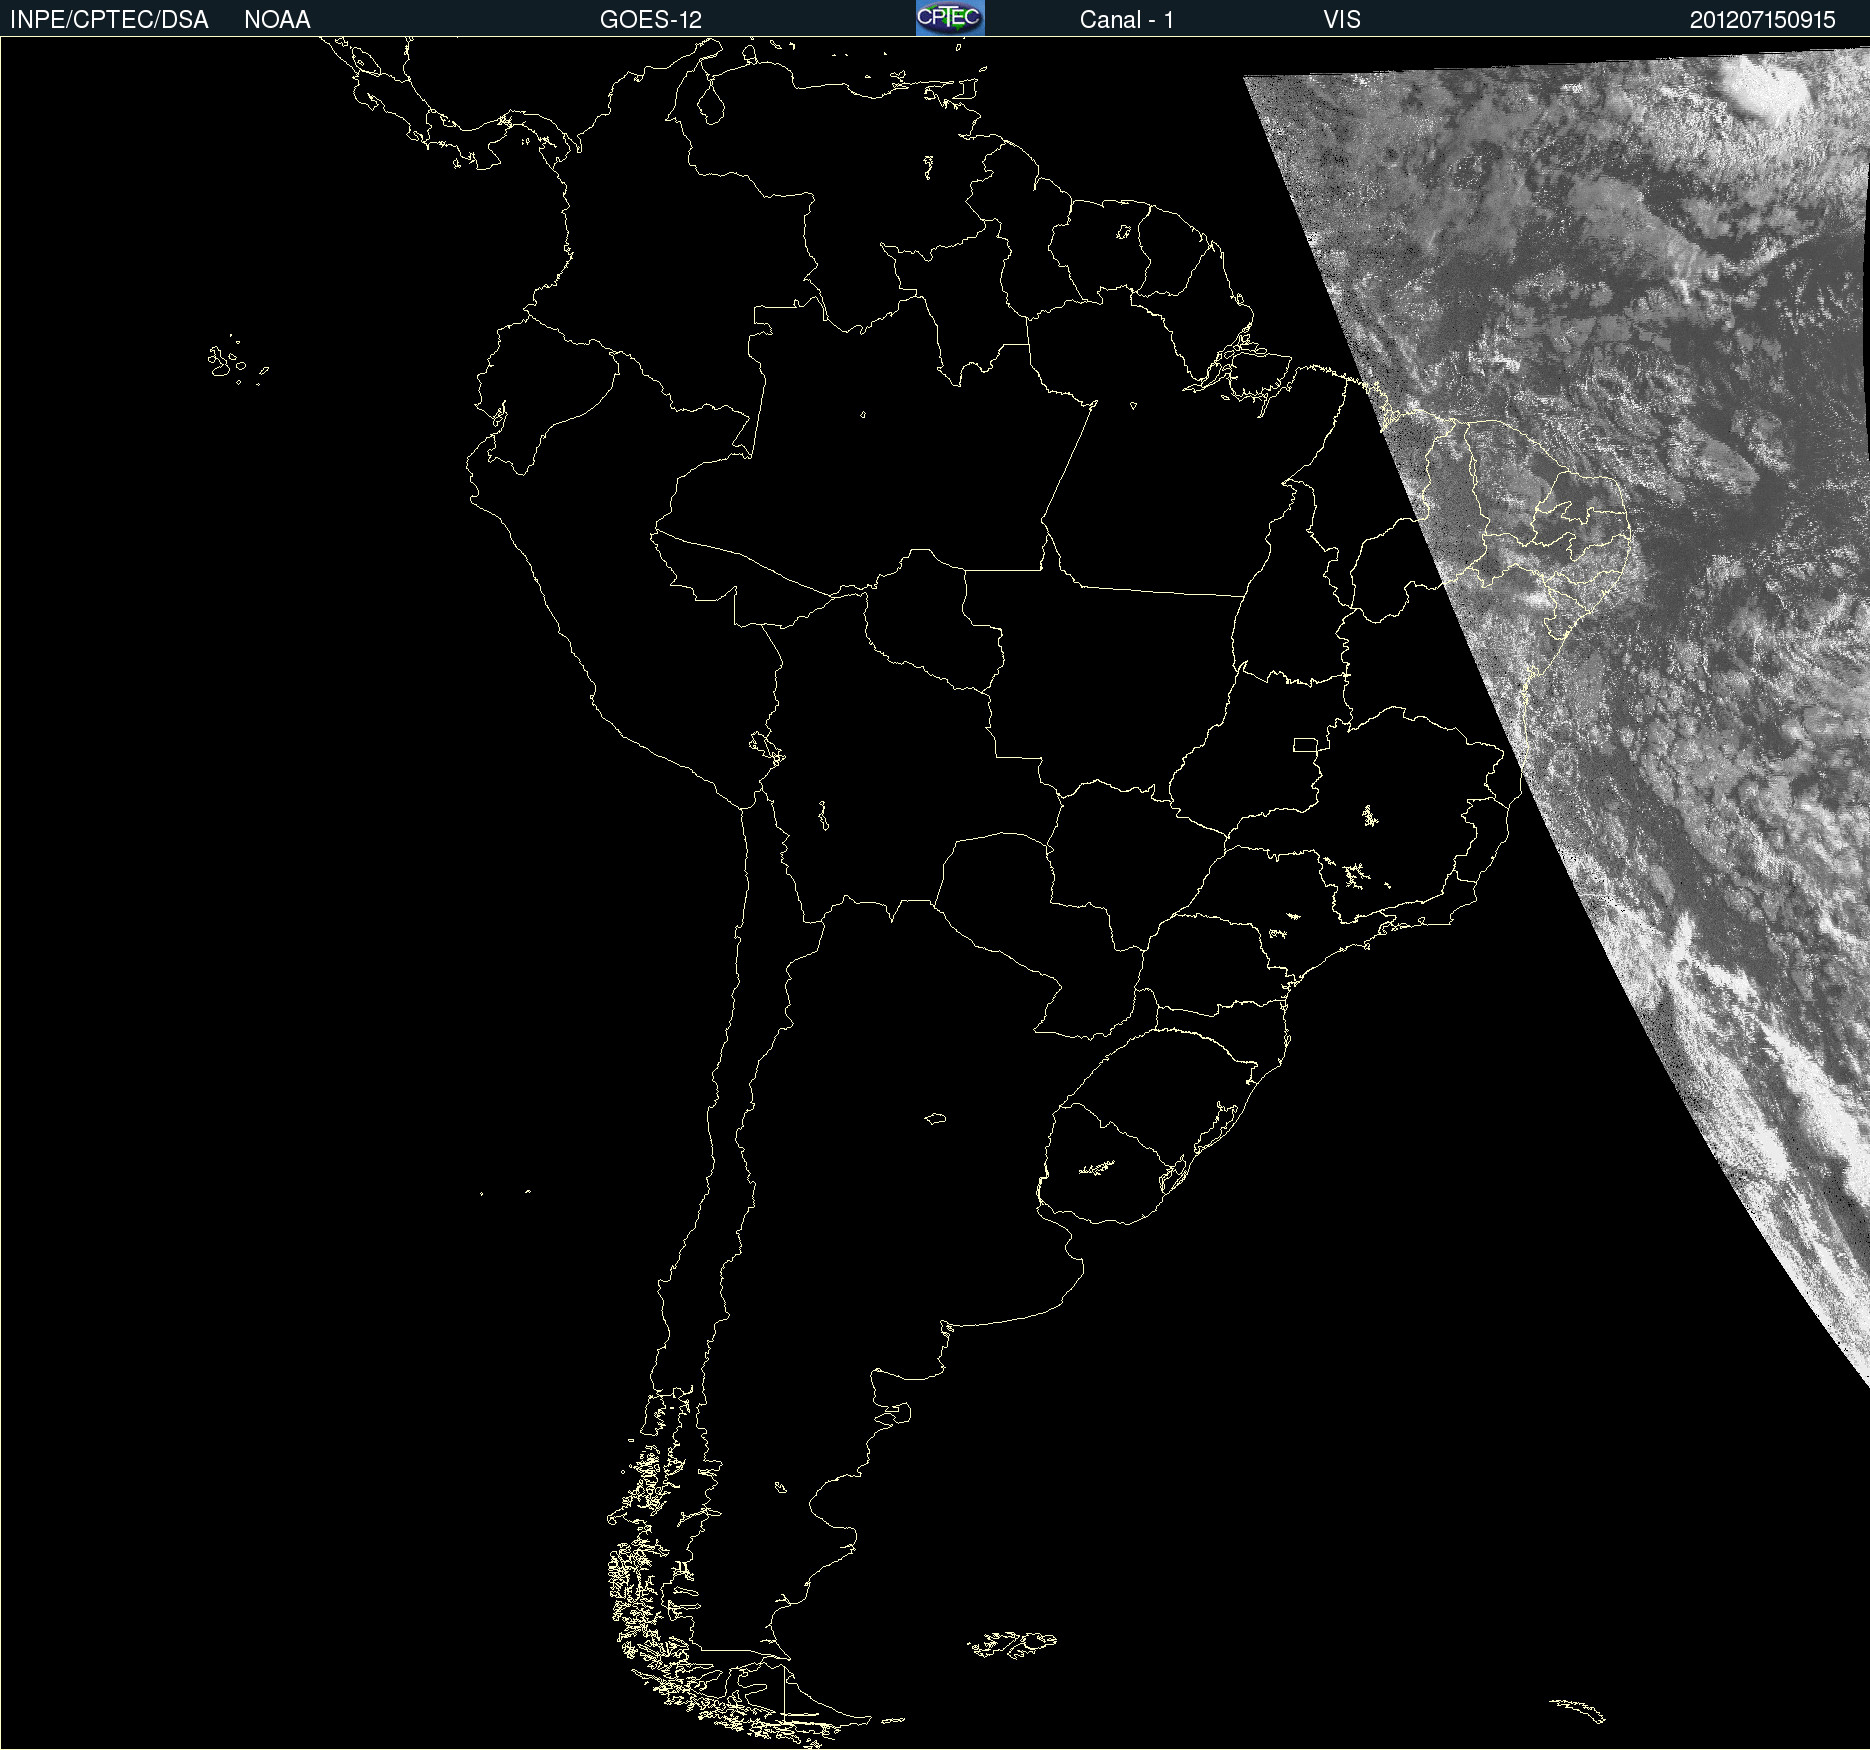Screen dimensions: 1870x1750
Task: Click the 201207150915 timestamp
Action: pyautogui.click(x=1763, y=20)
